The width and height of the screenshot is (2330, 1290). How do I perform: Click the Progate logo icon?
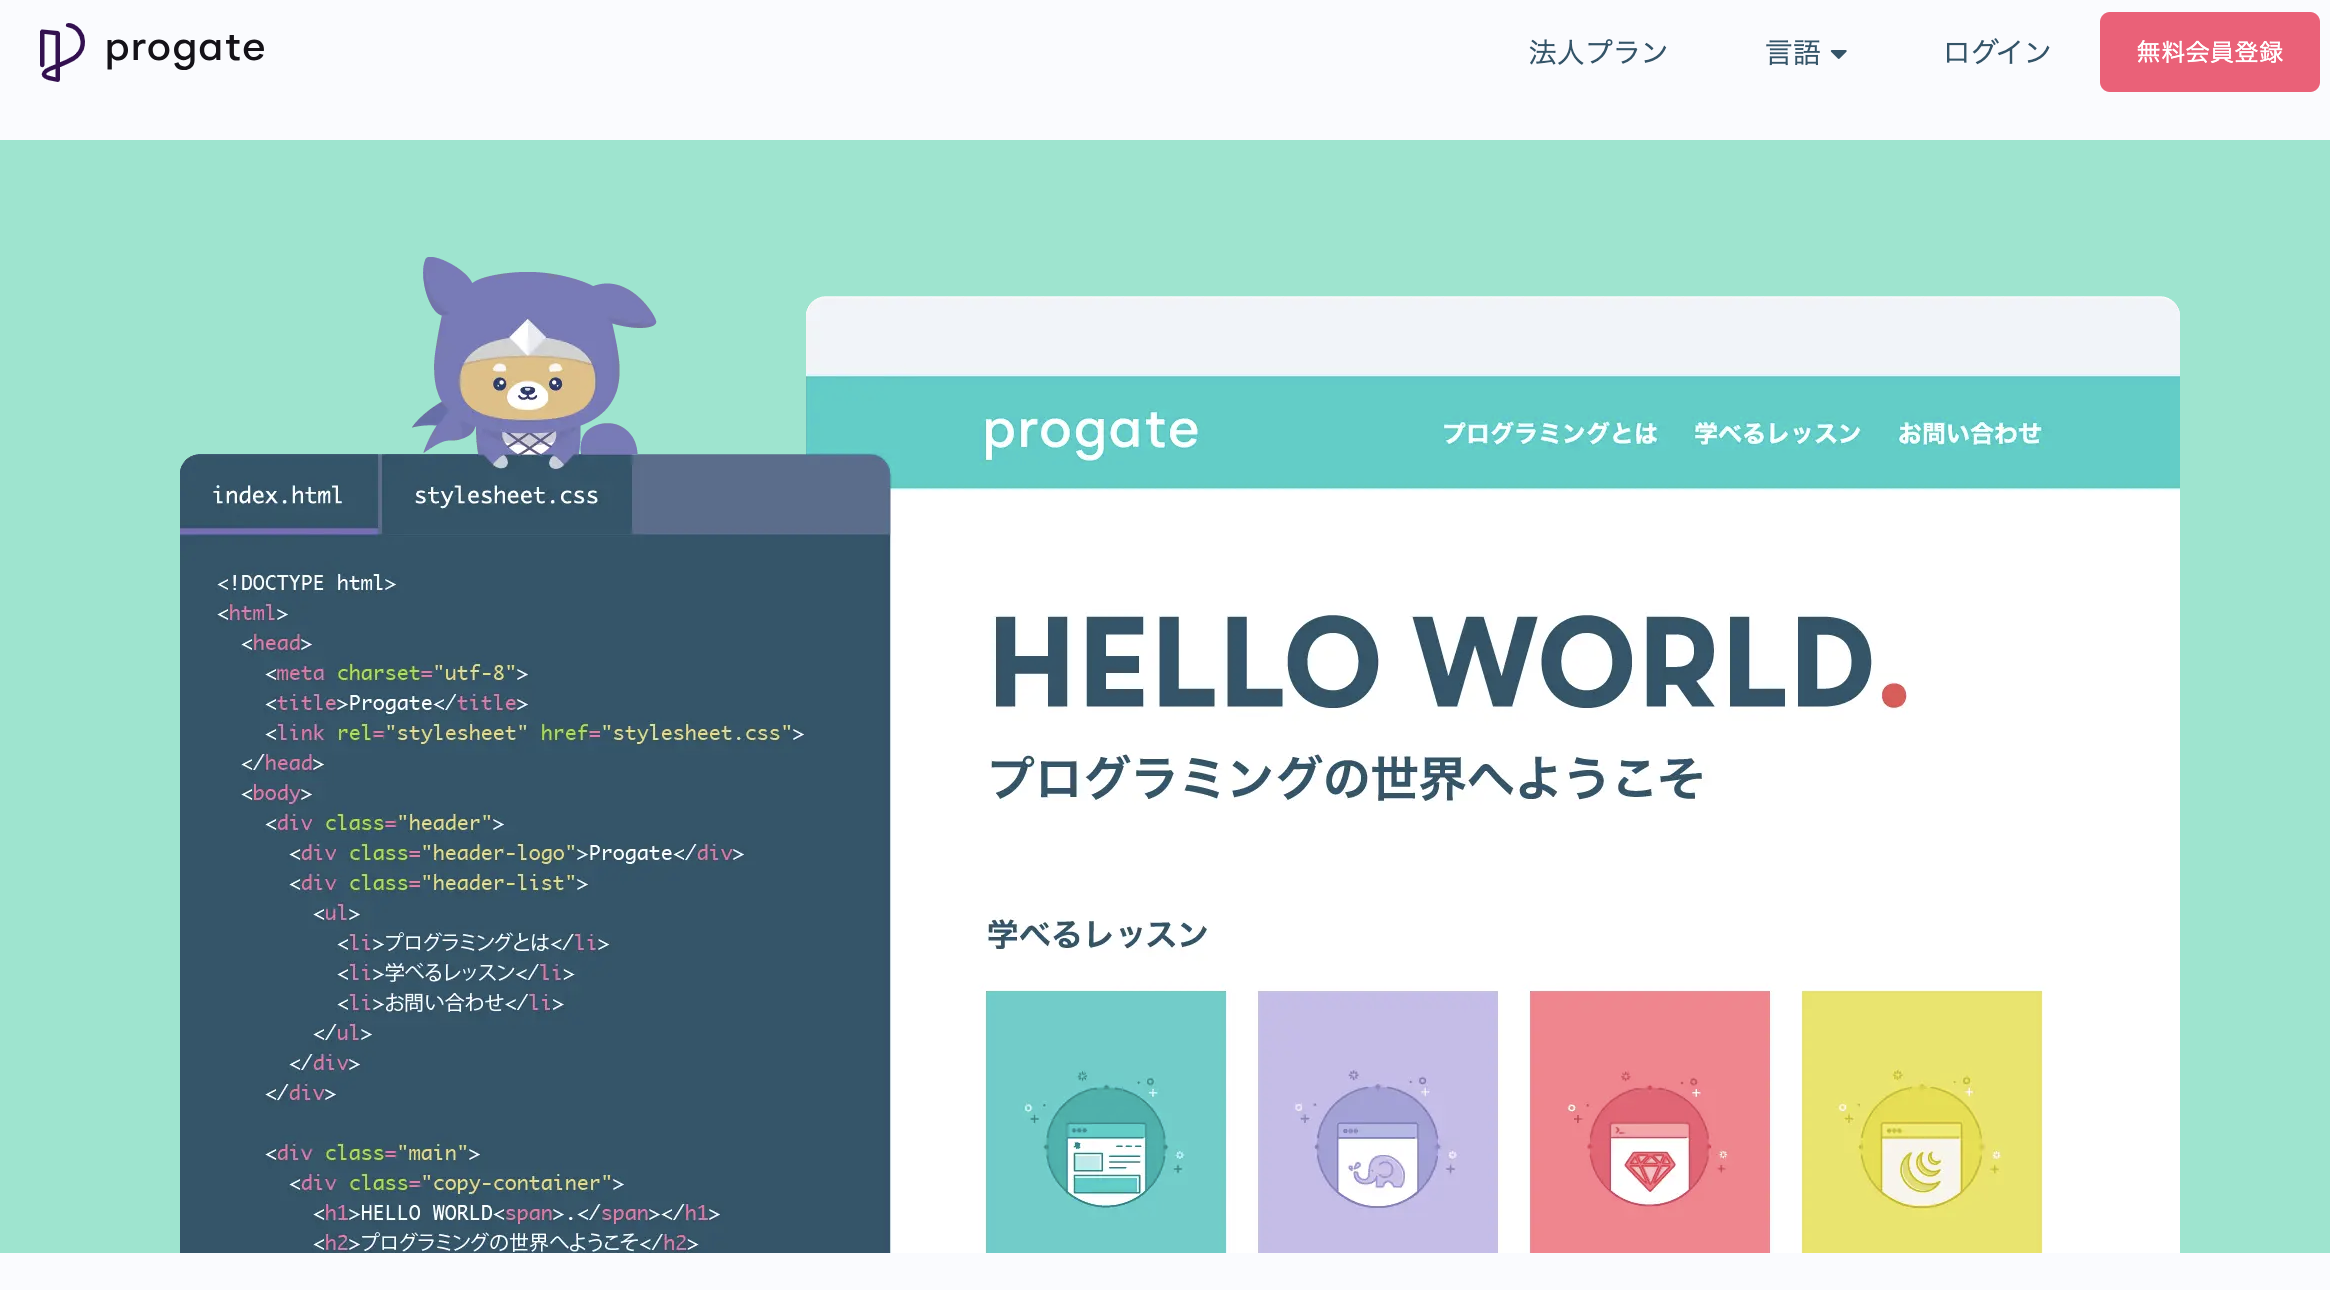pyautogui.click(x=61, y=51)
